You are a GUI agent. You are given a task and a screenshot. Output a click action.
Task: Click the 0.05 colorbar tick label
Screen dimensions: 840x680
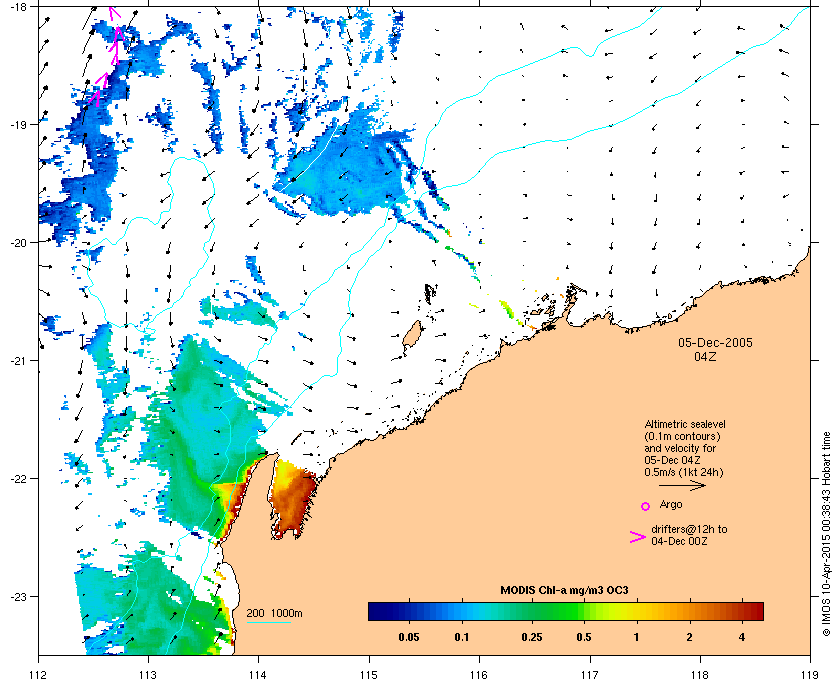point(409,637)
